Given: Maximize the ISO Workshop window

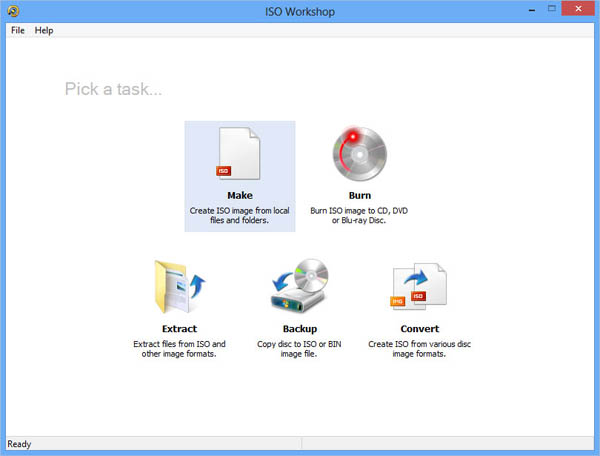Looking at the screenshot, I should point(551,8).
